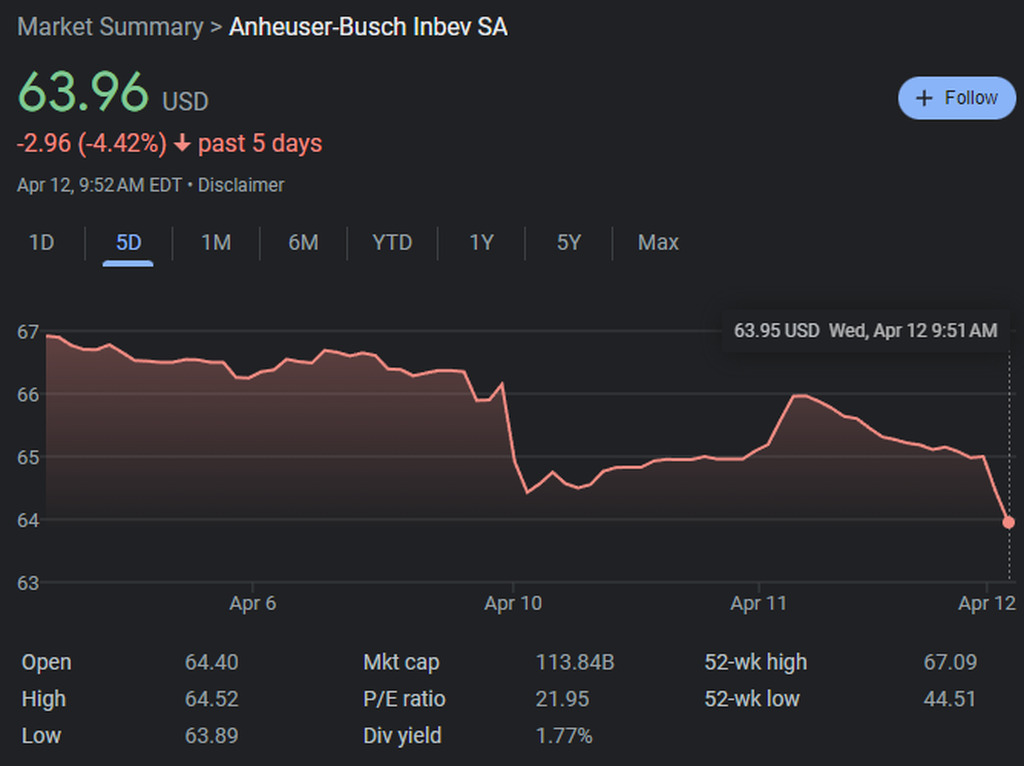Image resolution: width=1024 pixels, height=766 pixels.
Task: Click the Apr 10 date marker
Action: point(513,603)
